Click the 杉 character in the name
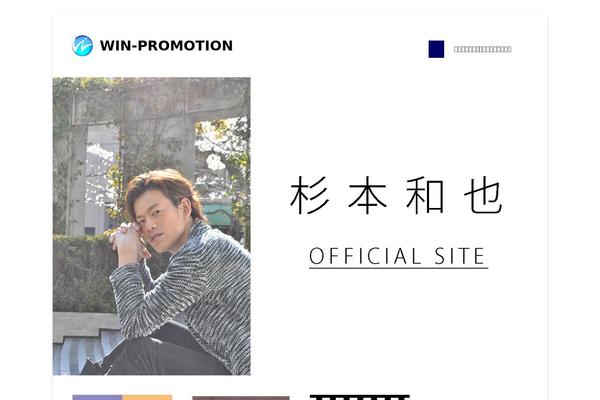The width and height of the screenshot is (600, 400). pos(309,195)
